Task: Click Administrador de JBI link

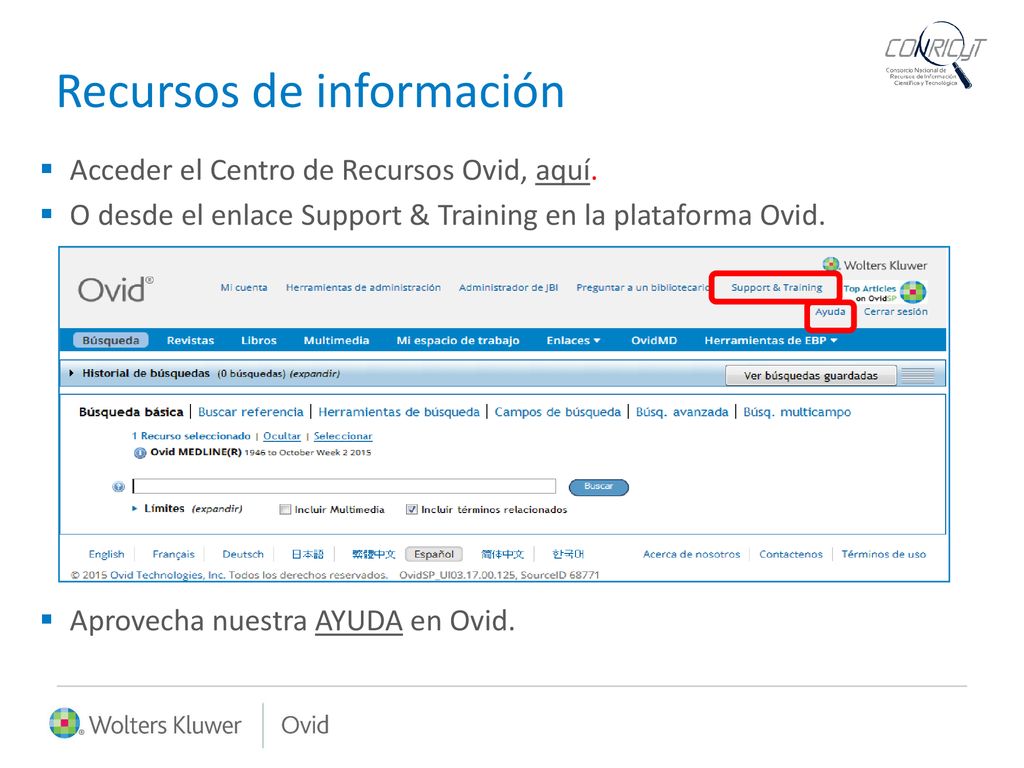Action: pos(508,287)
